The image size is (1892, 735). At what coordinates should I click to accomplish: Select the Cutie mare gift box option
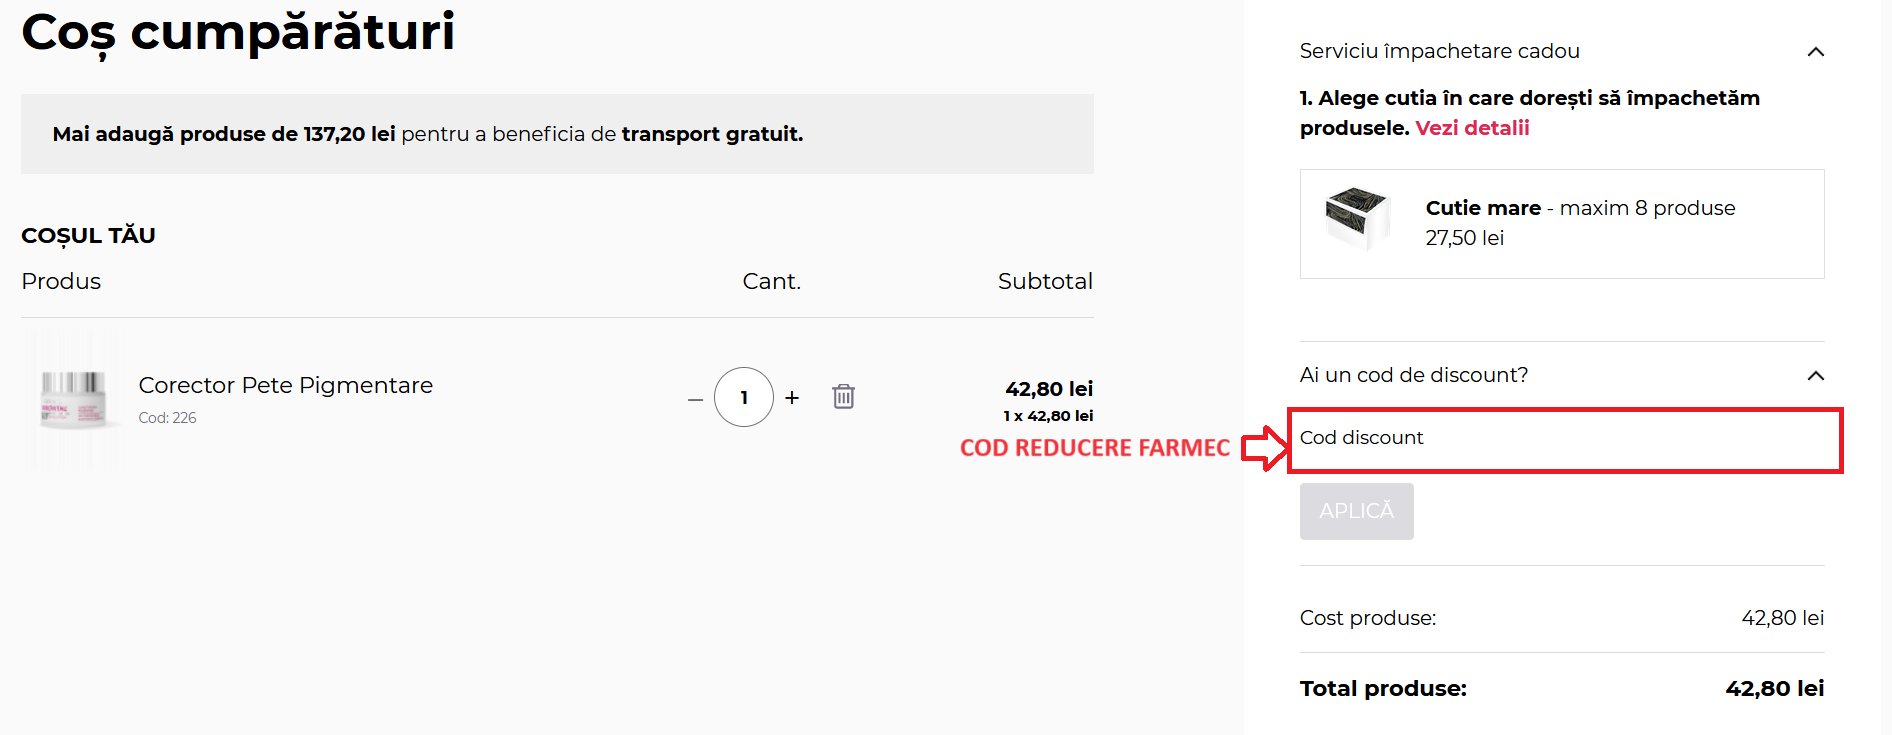click(1562, 224)
